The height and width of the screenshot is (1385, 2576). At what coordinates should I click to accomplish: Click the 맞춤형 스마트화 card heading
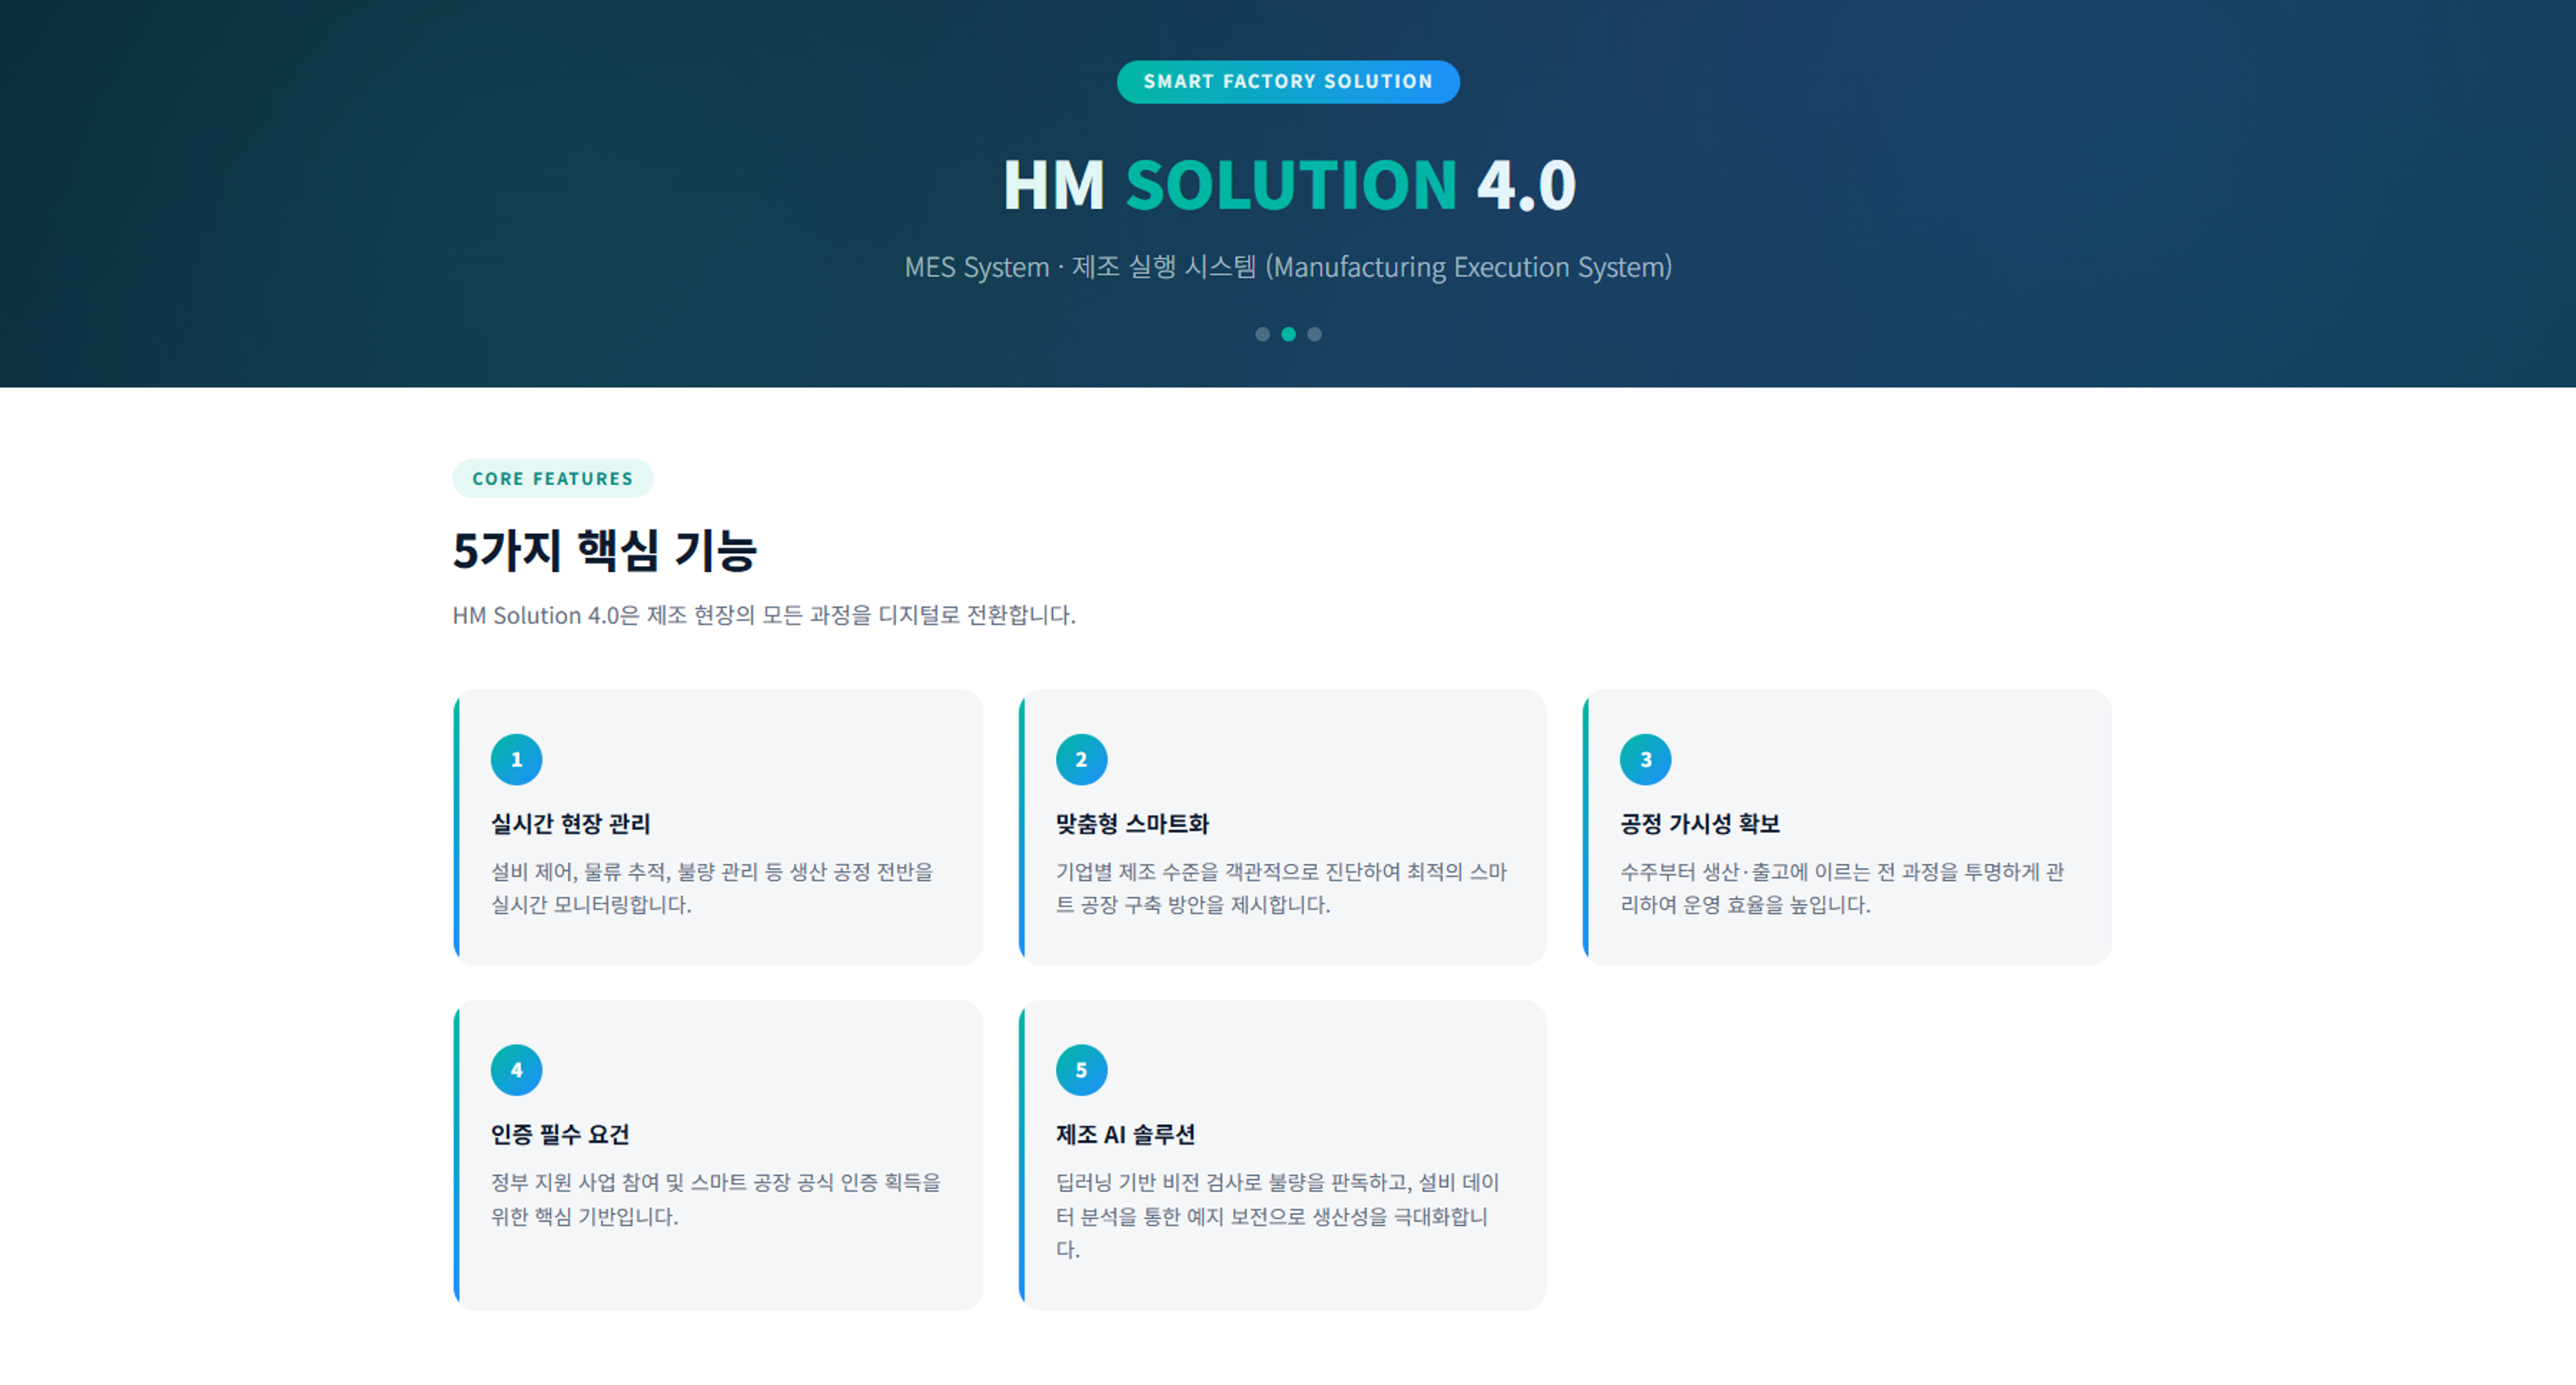(1132, 824)
